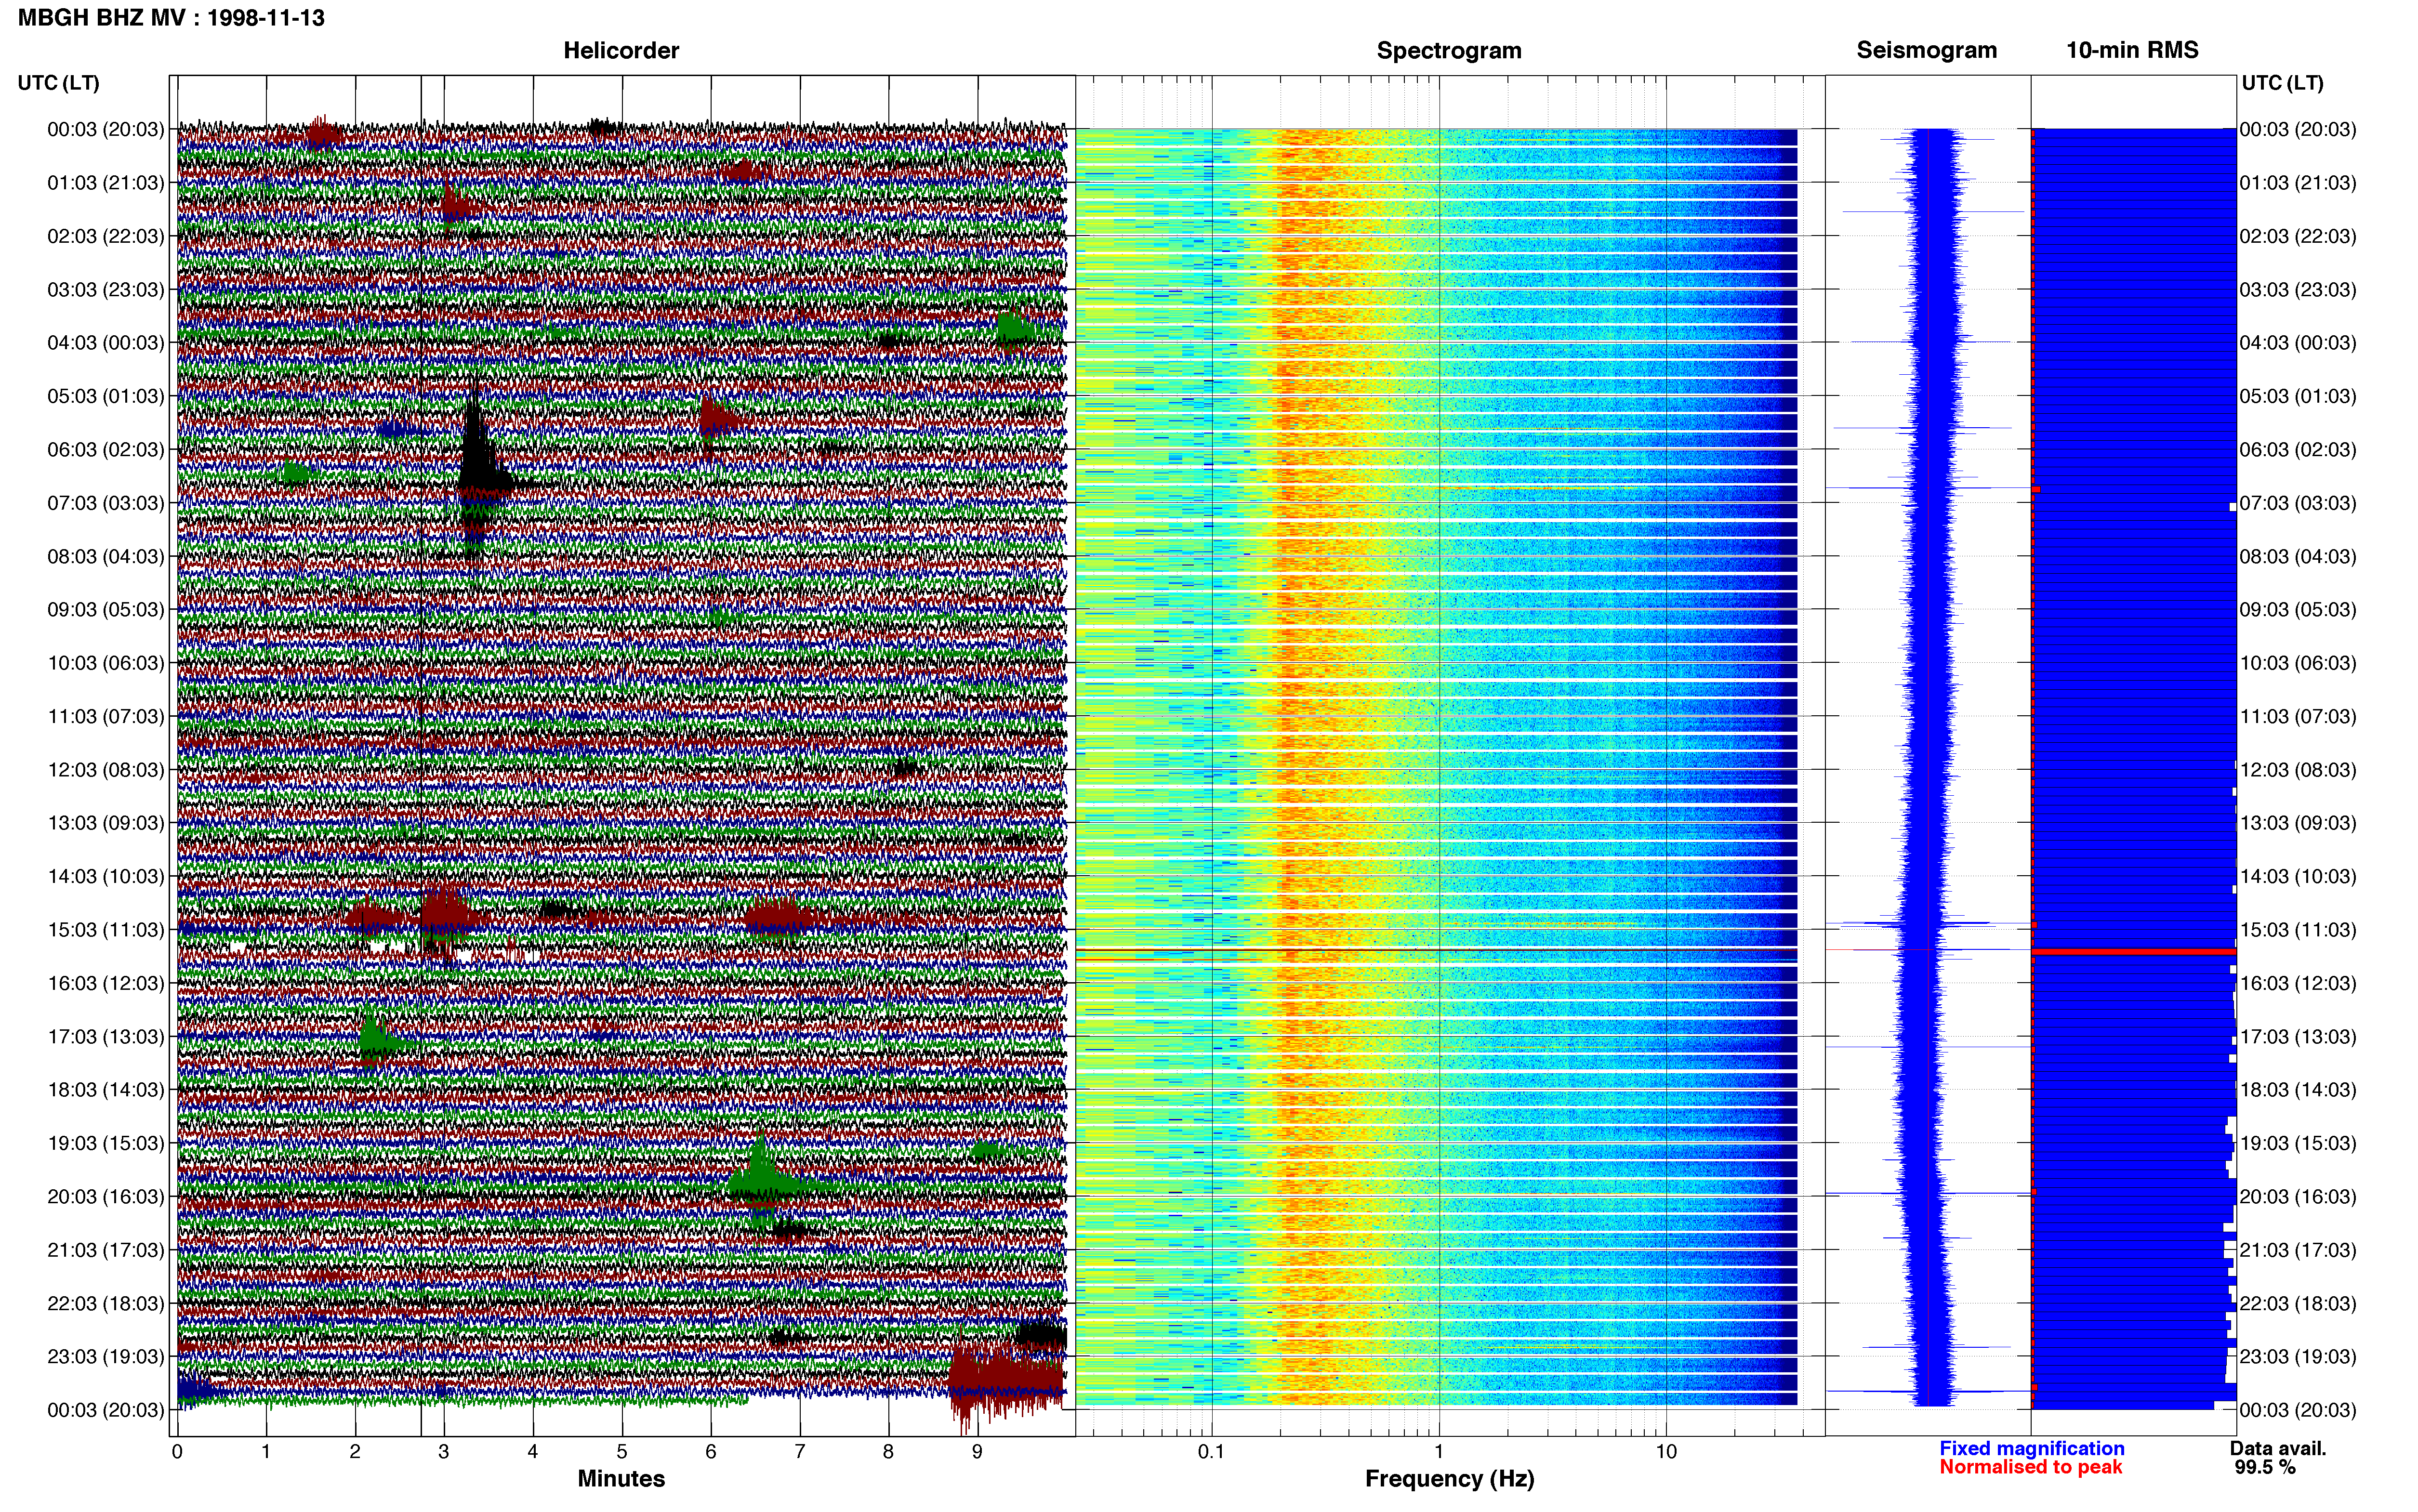
Task: Click the right time label 15:03 (11:03)
Action: (x=2298, y=930)
